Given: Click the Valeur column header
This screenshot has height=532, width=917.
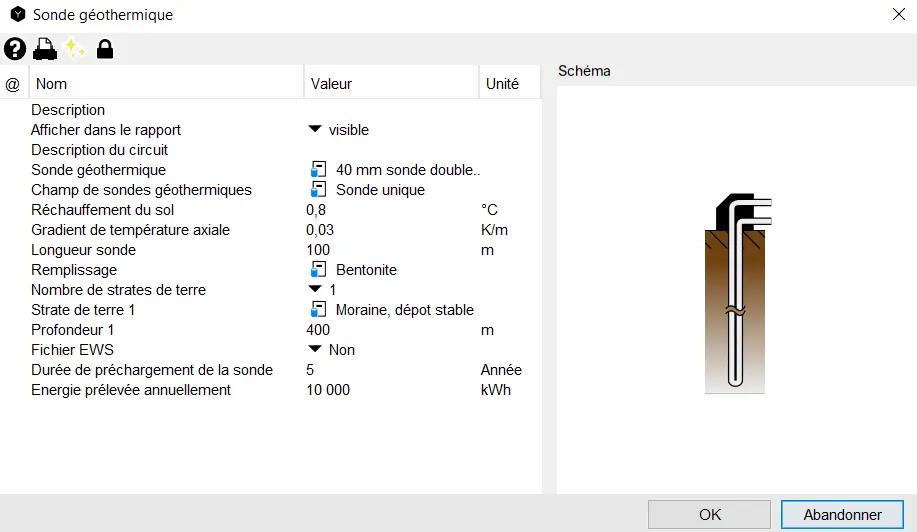Looking at the screenshot, I should 391,84.
